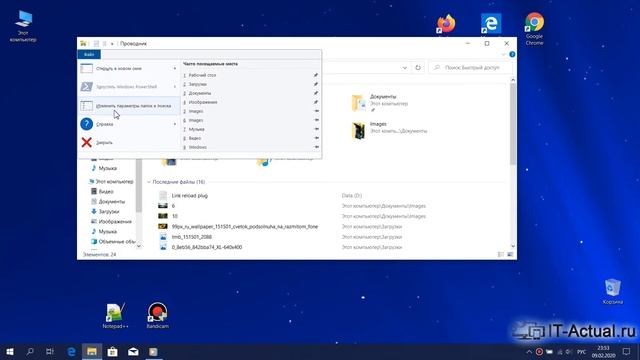Viewport: 640px width, 360px height.
Task: Click the File Explorer icon in the title bar
Action: pos(83,43)
